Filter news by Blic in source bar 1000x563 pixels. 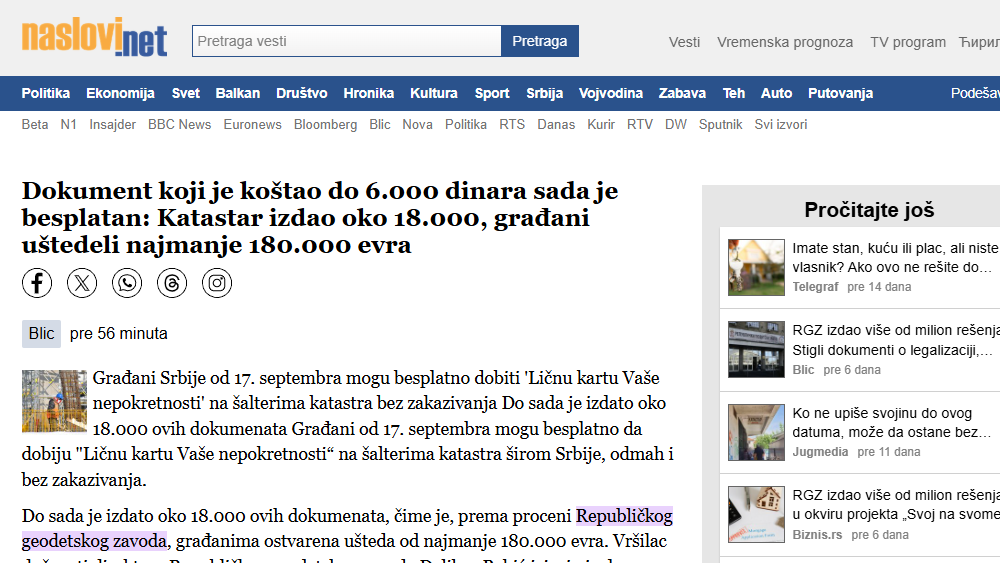(x=379, y=124)
